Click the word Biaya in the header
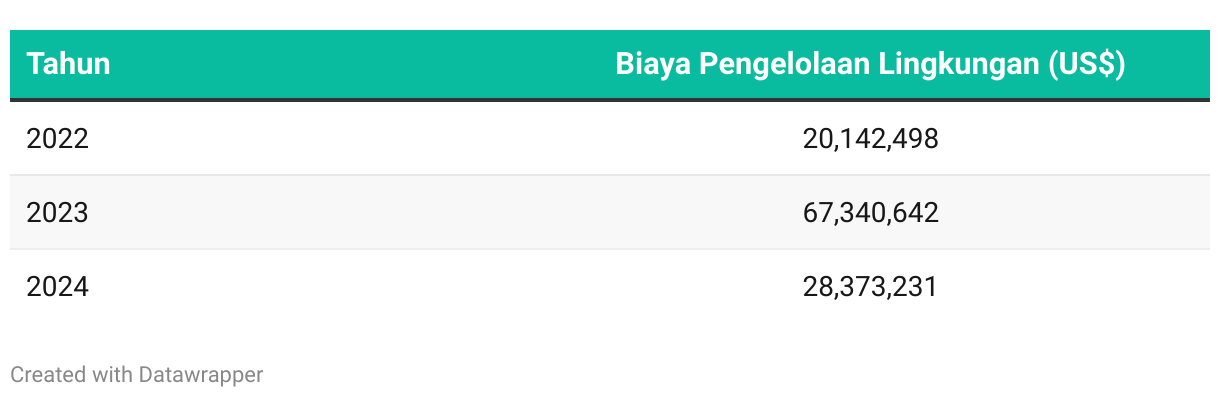This screenshot has height=398, width=1220. (653, 66)
